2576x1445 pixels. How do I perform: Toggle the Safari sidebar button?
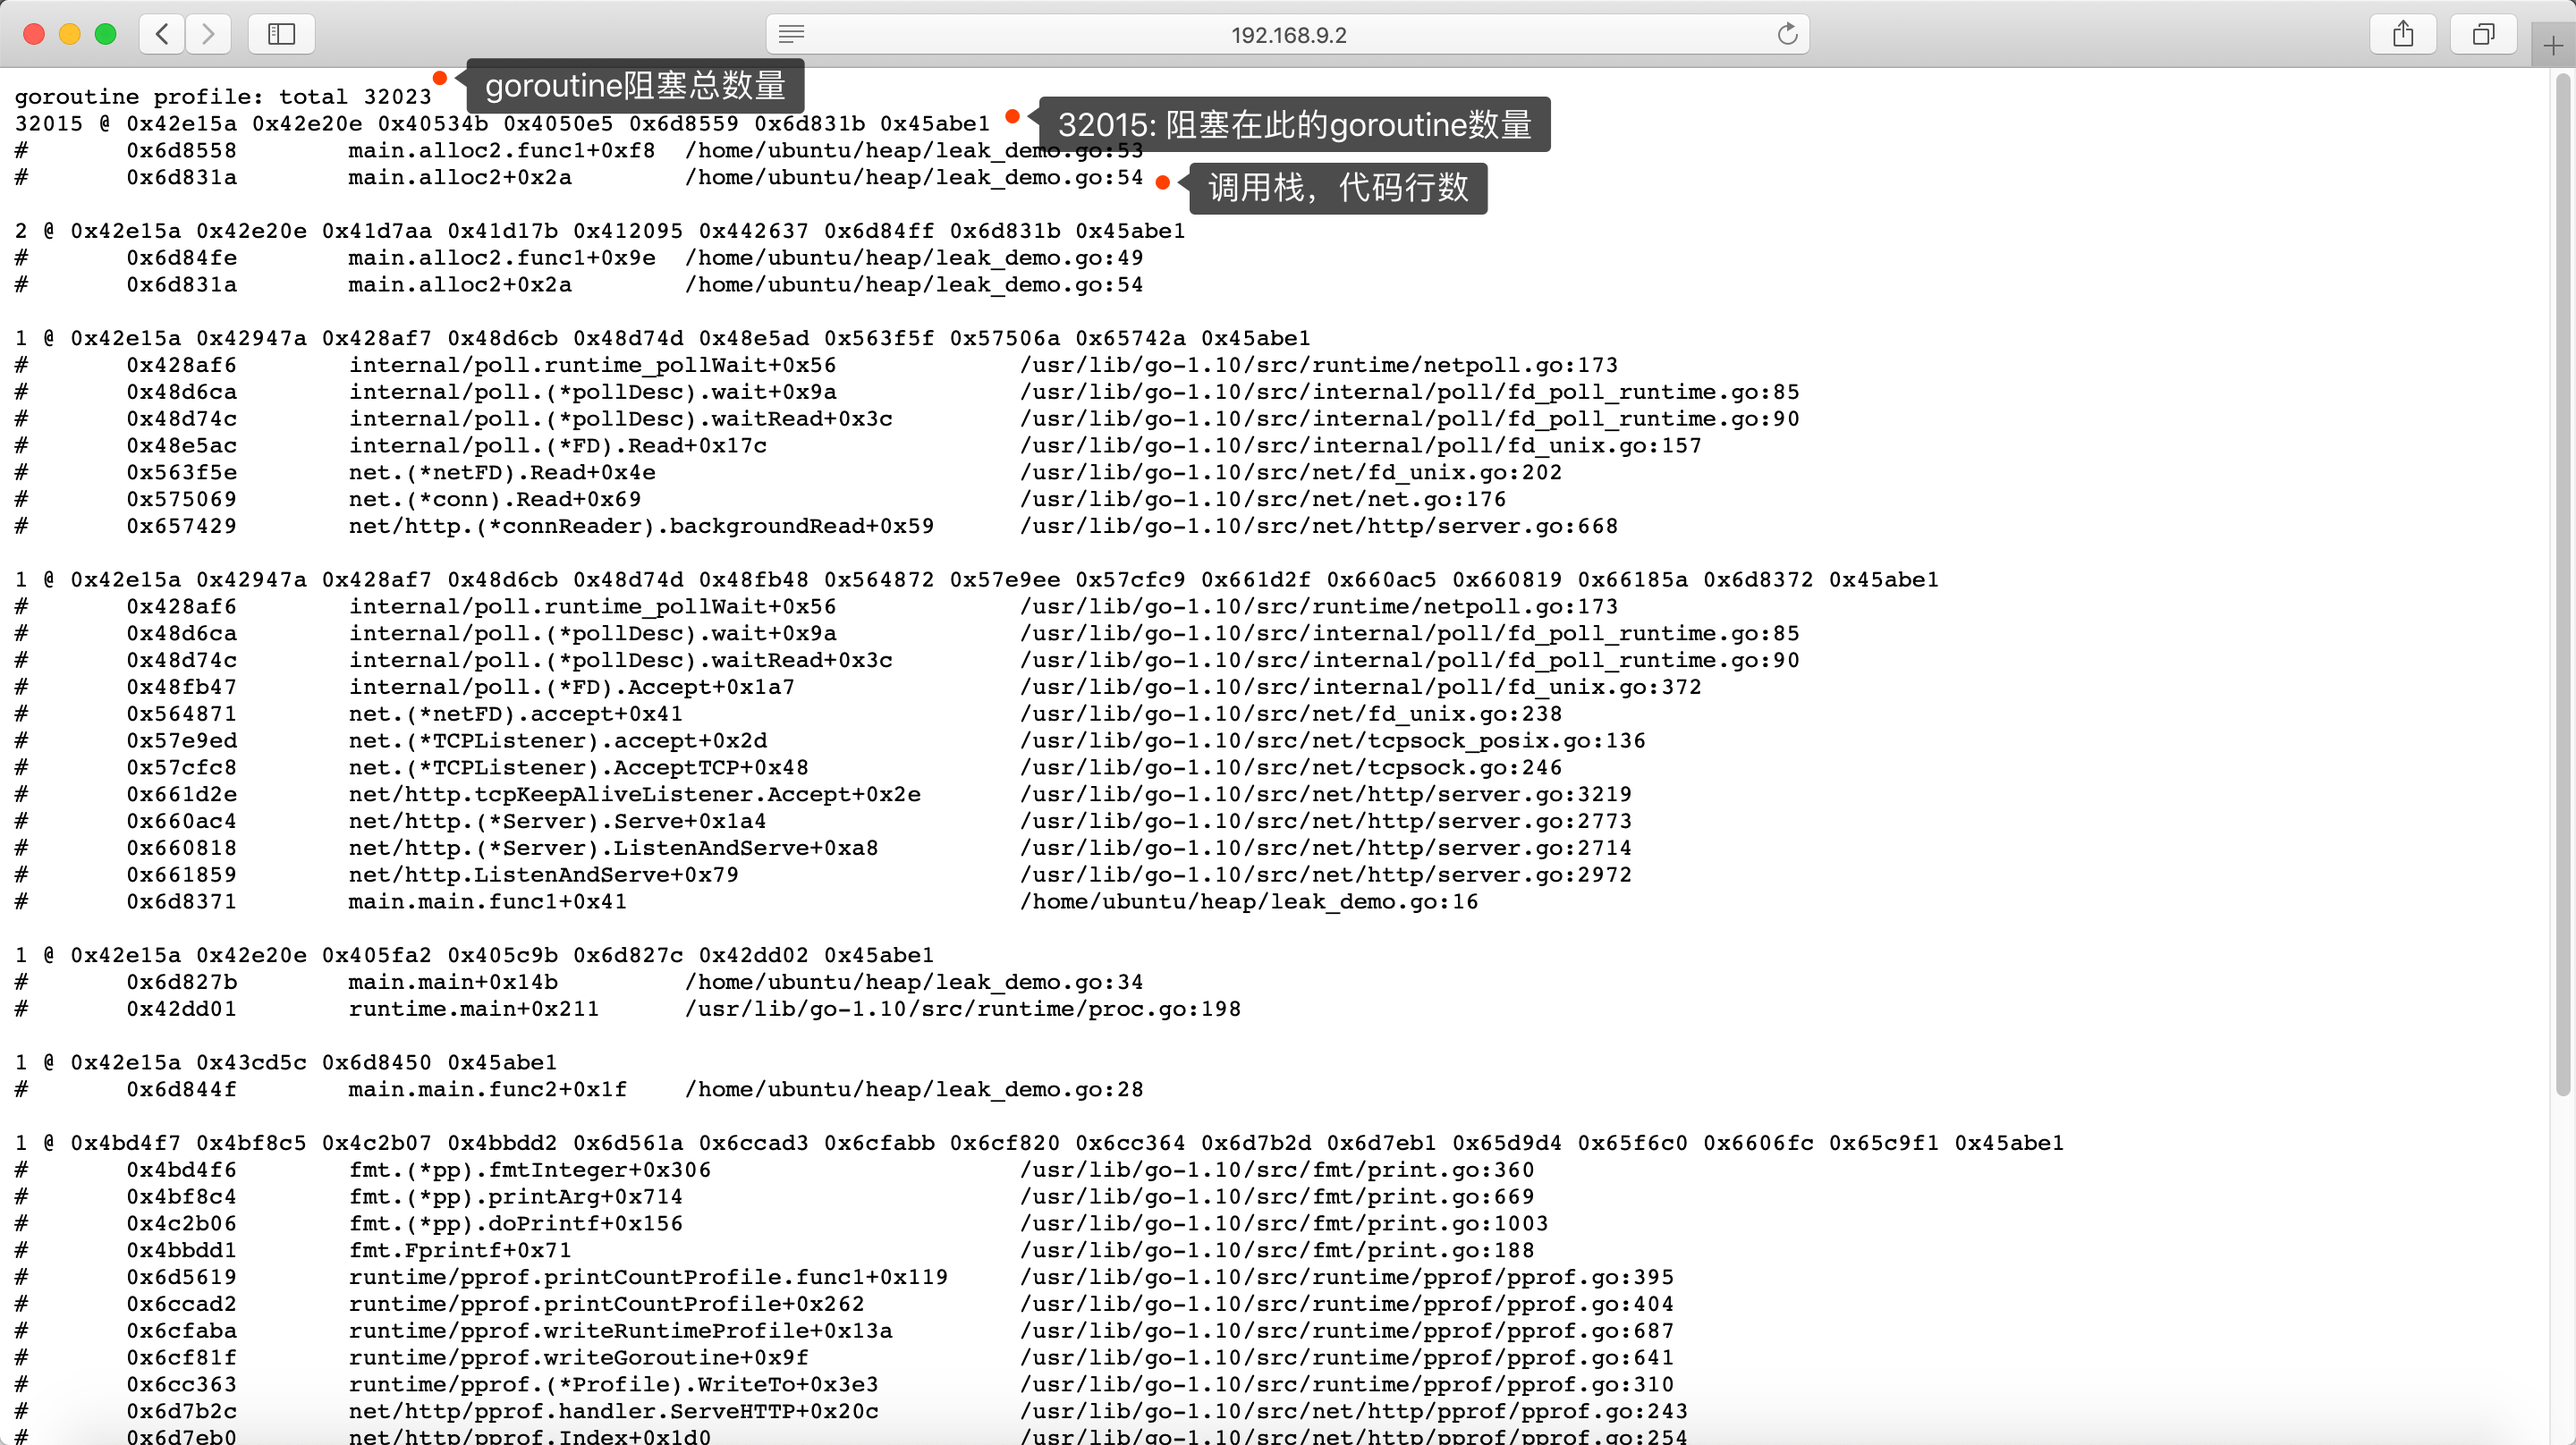point(281,34)
